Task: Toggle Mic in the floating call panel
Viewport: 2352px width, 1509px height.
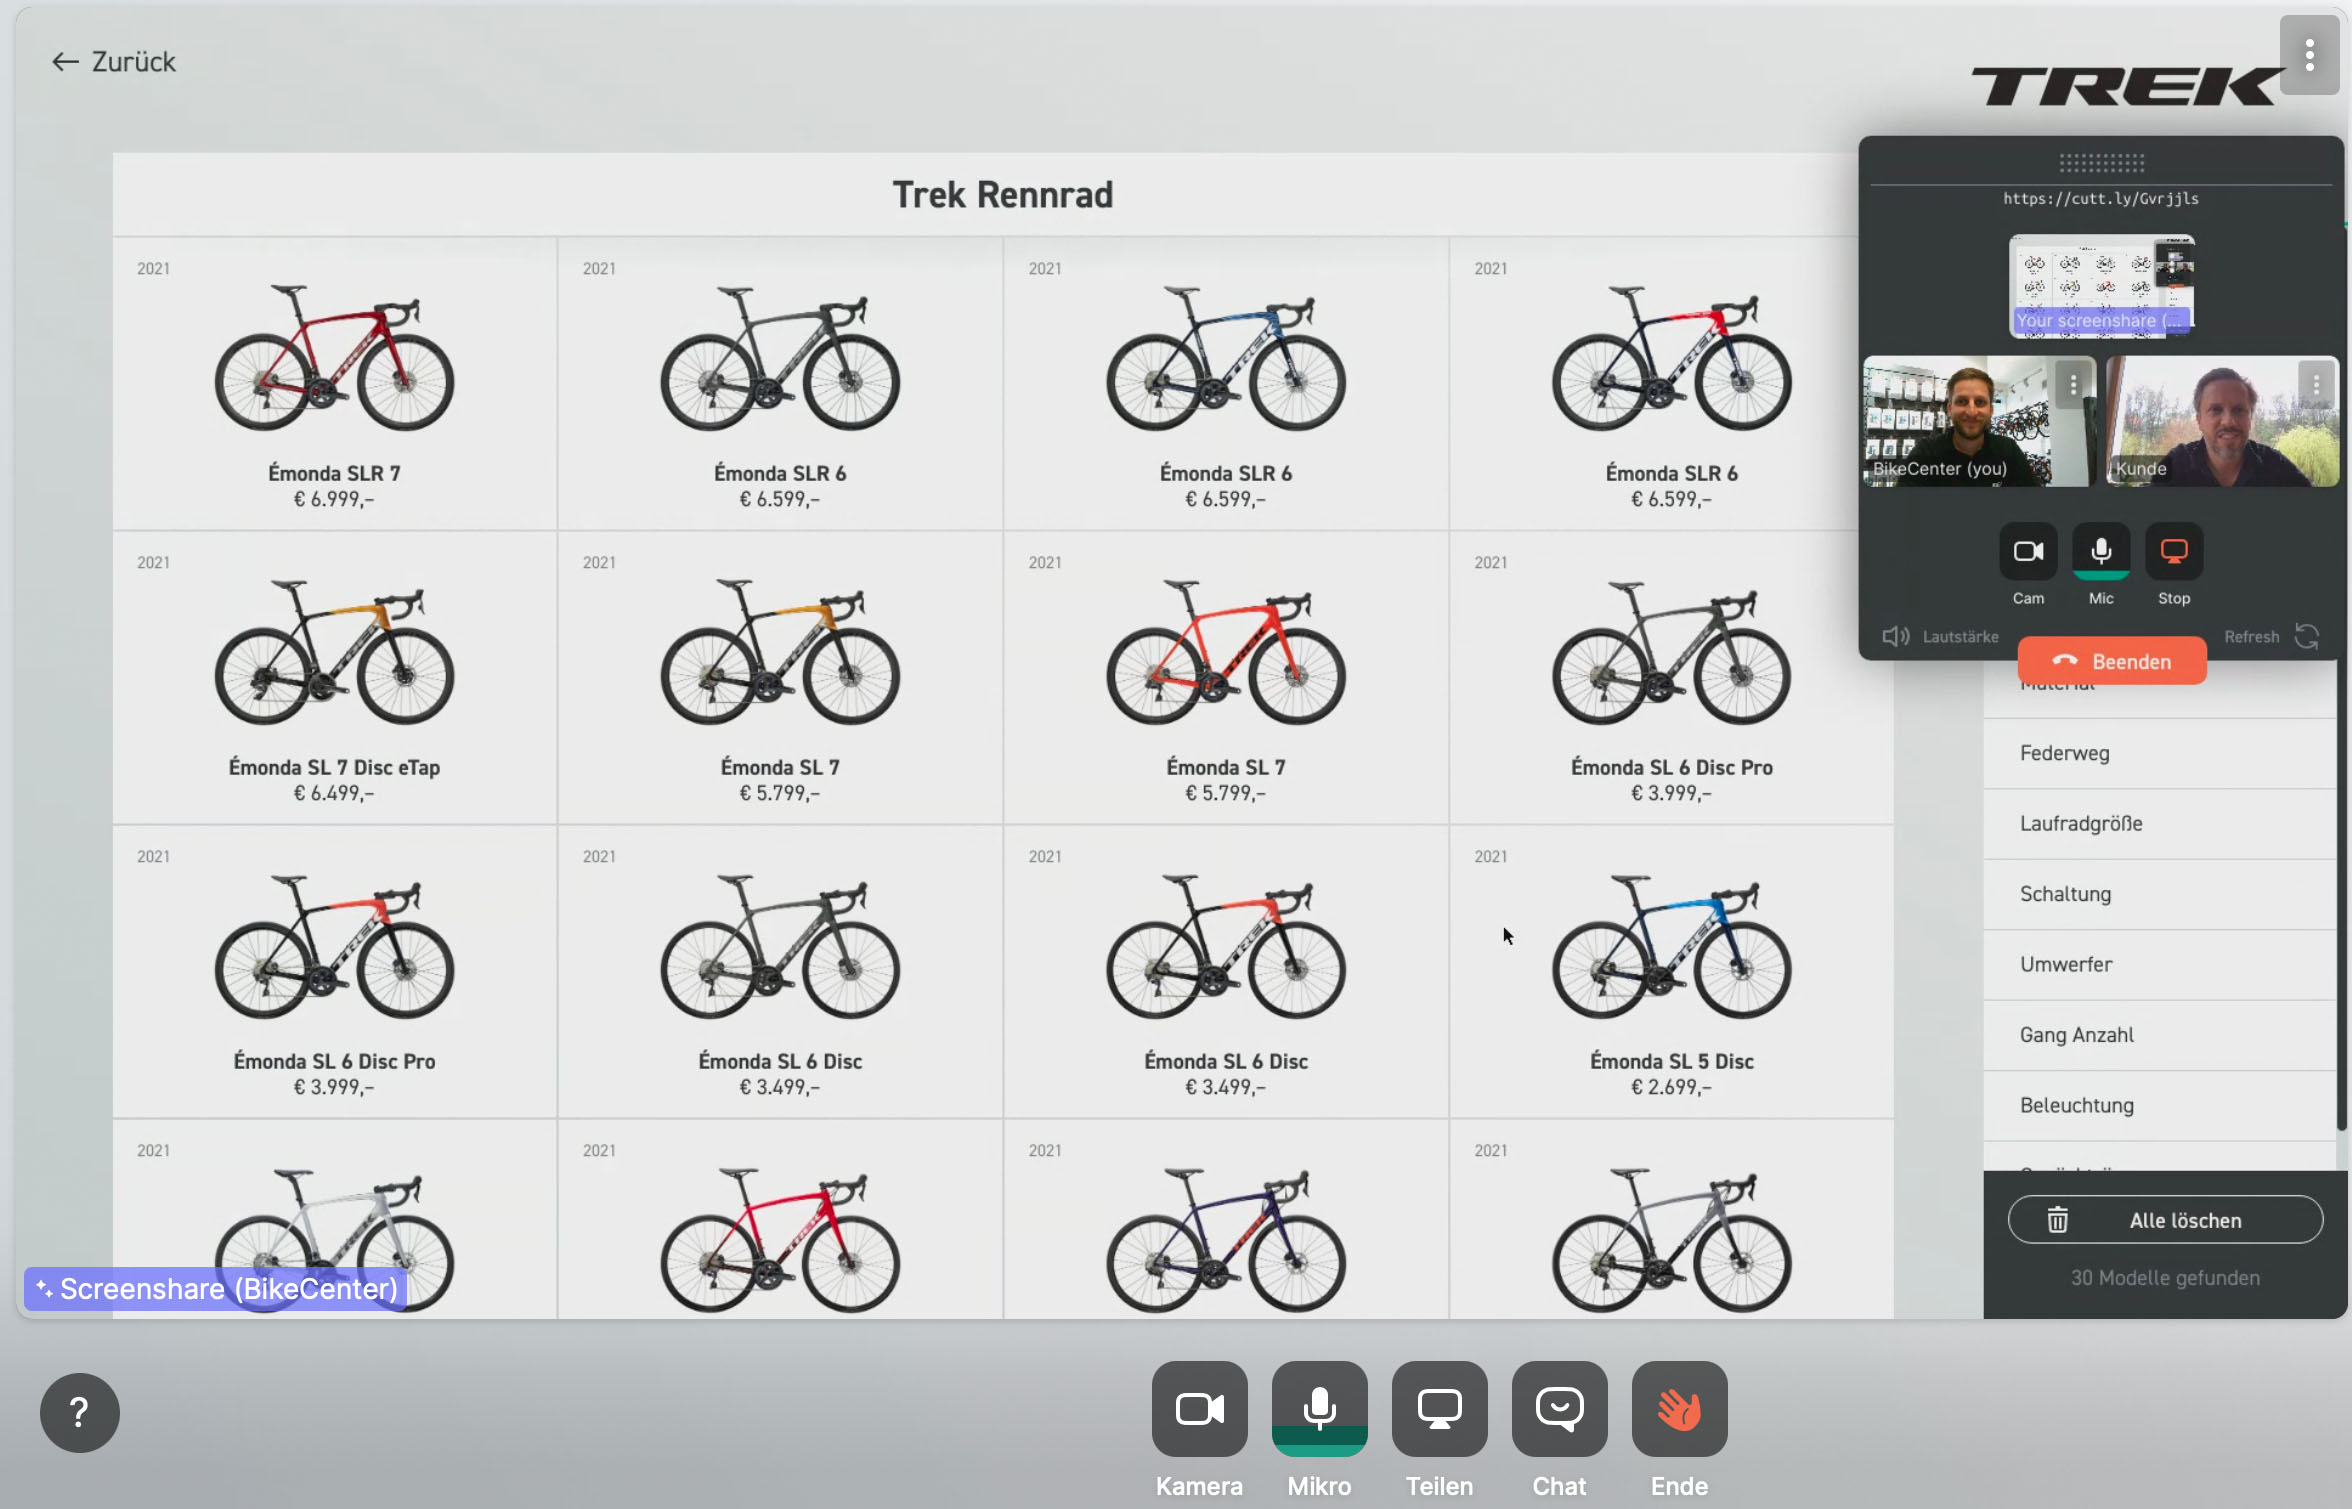Action: [x=2101, y=551]
